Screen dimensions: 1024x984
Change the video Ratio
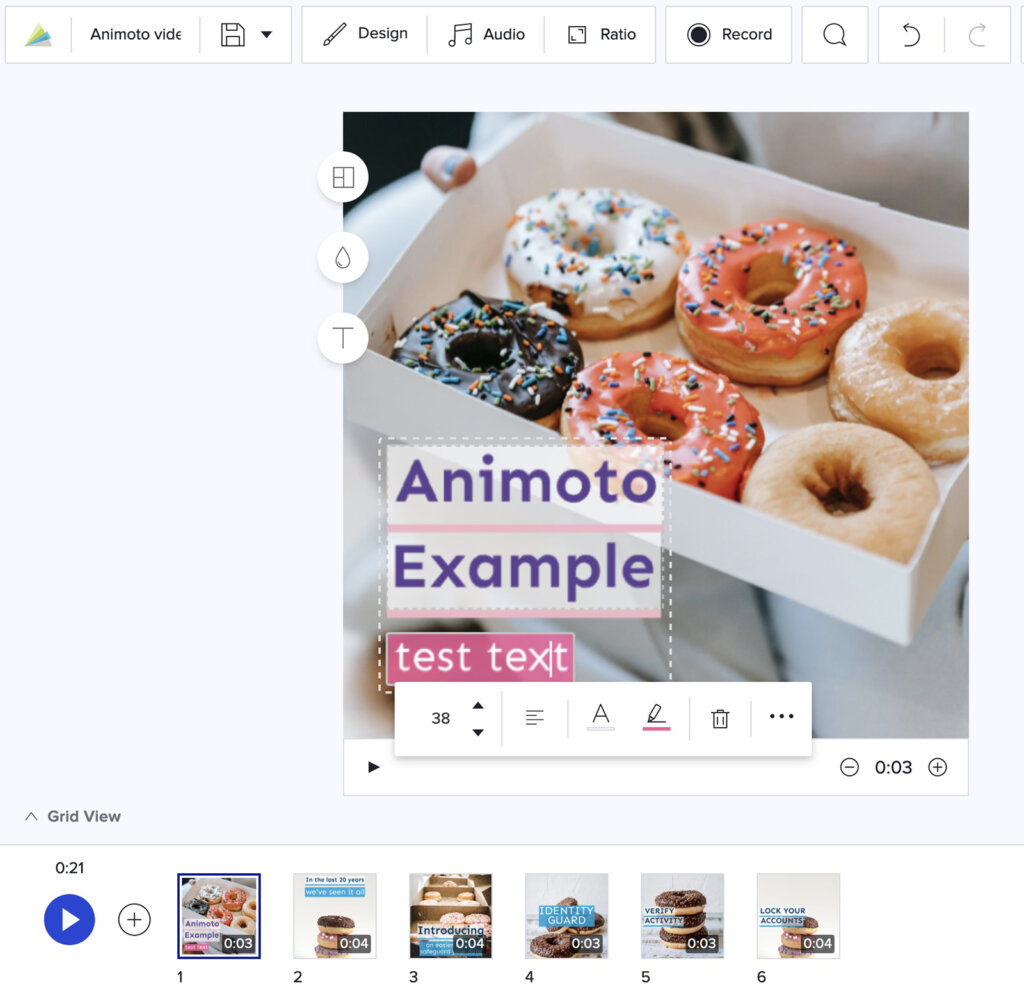(601, 33)
